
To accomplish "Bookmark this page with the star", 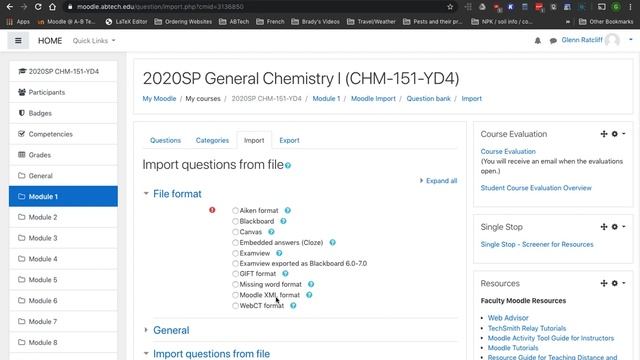I will pos(450,7).
